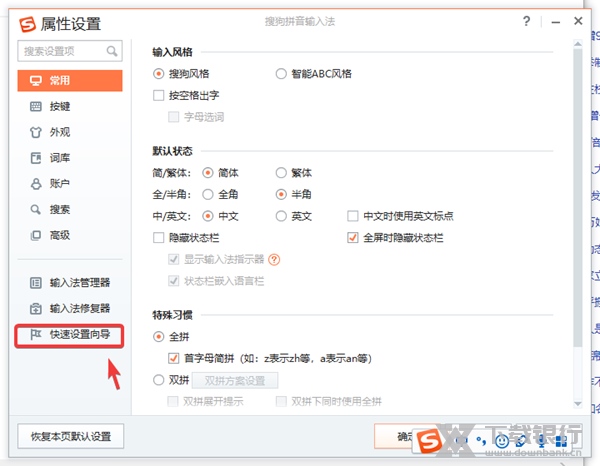
Task: Tick the 隐藏状态栏 checkbox
Action: click(x=159, y=238)
